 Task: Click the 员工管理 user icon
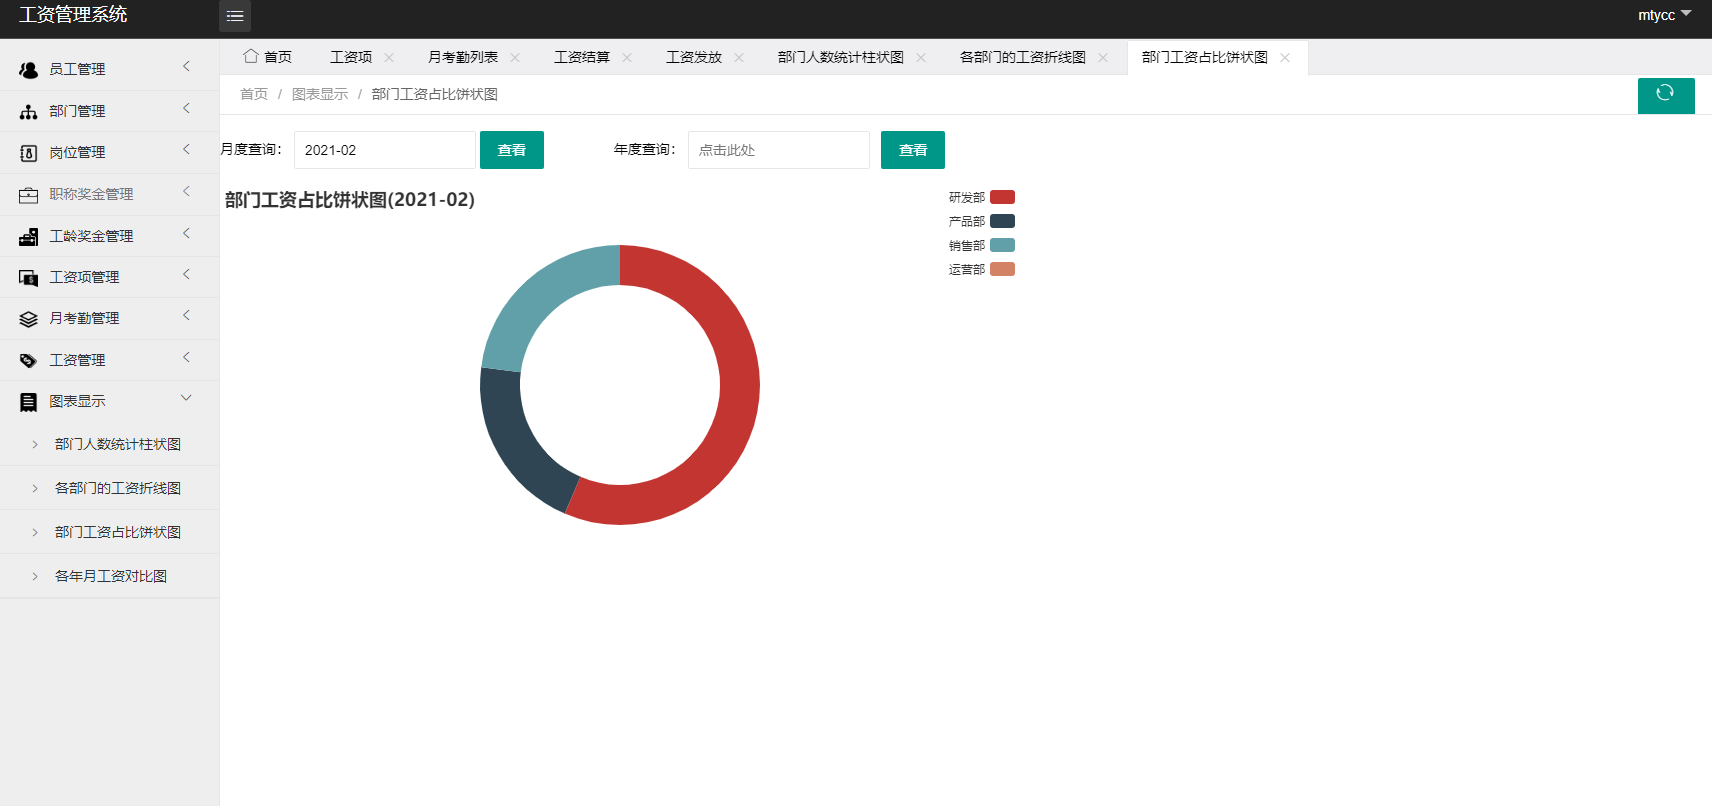pos(28,69)
